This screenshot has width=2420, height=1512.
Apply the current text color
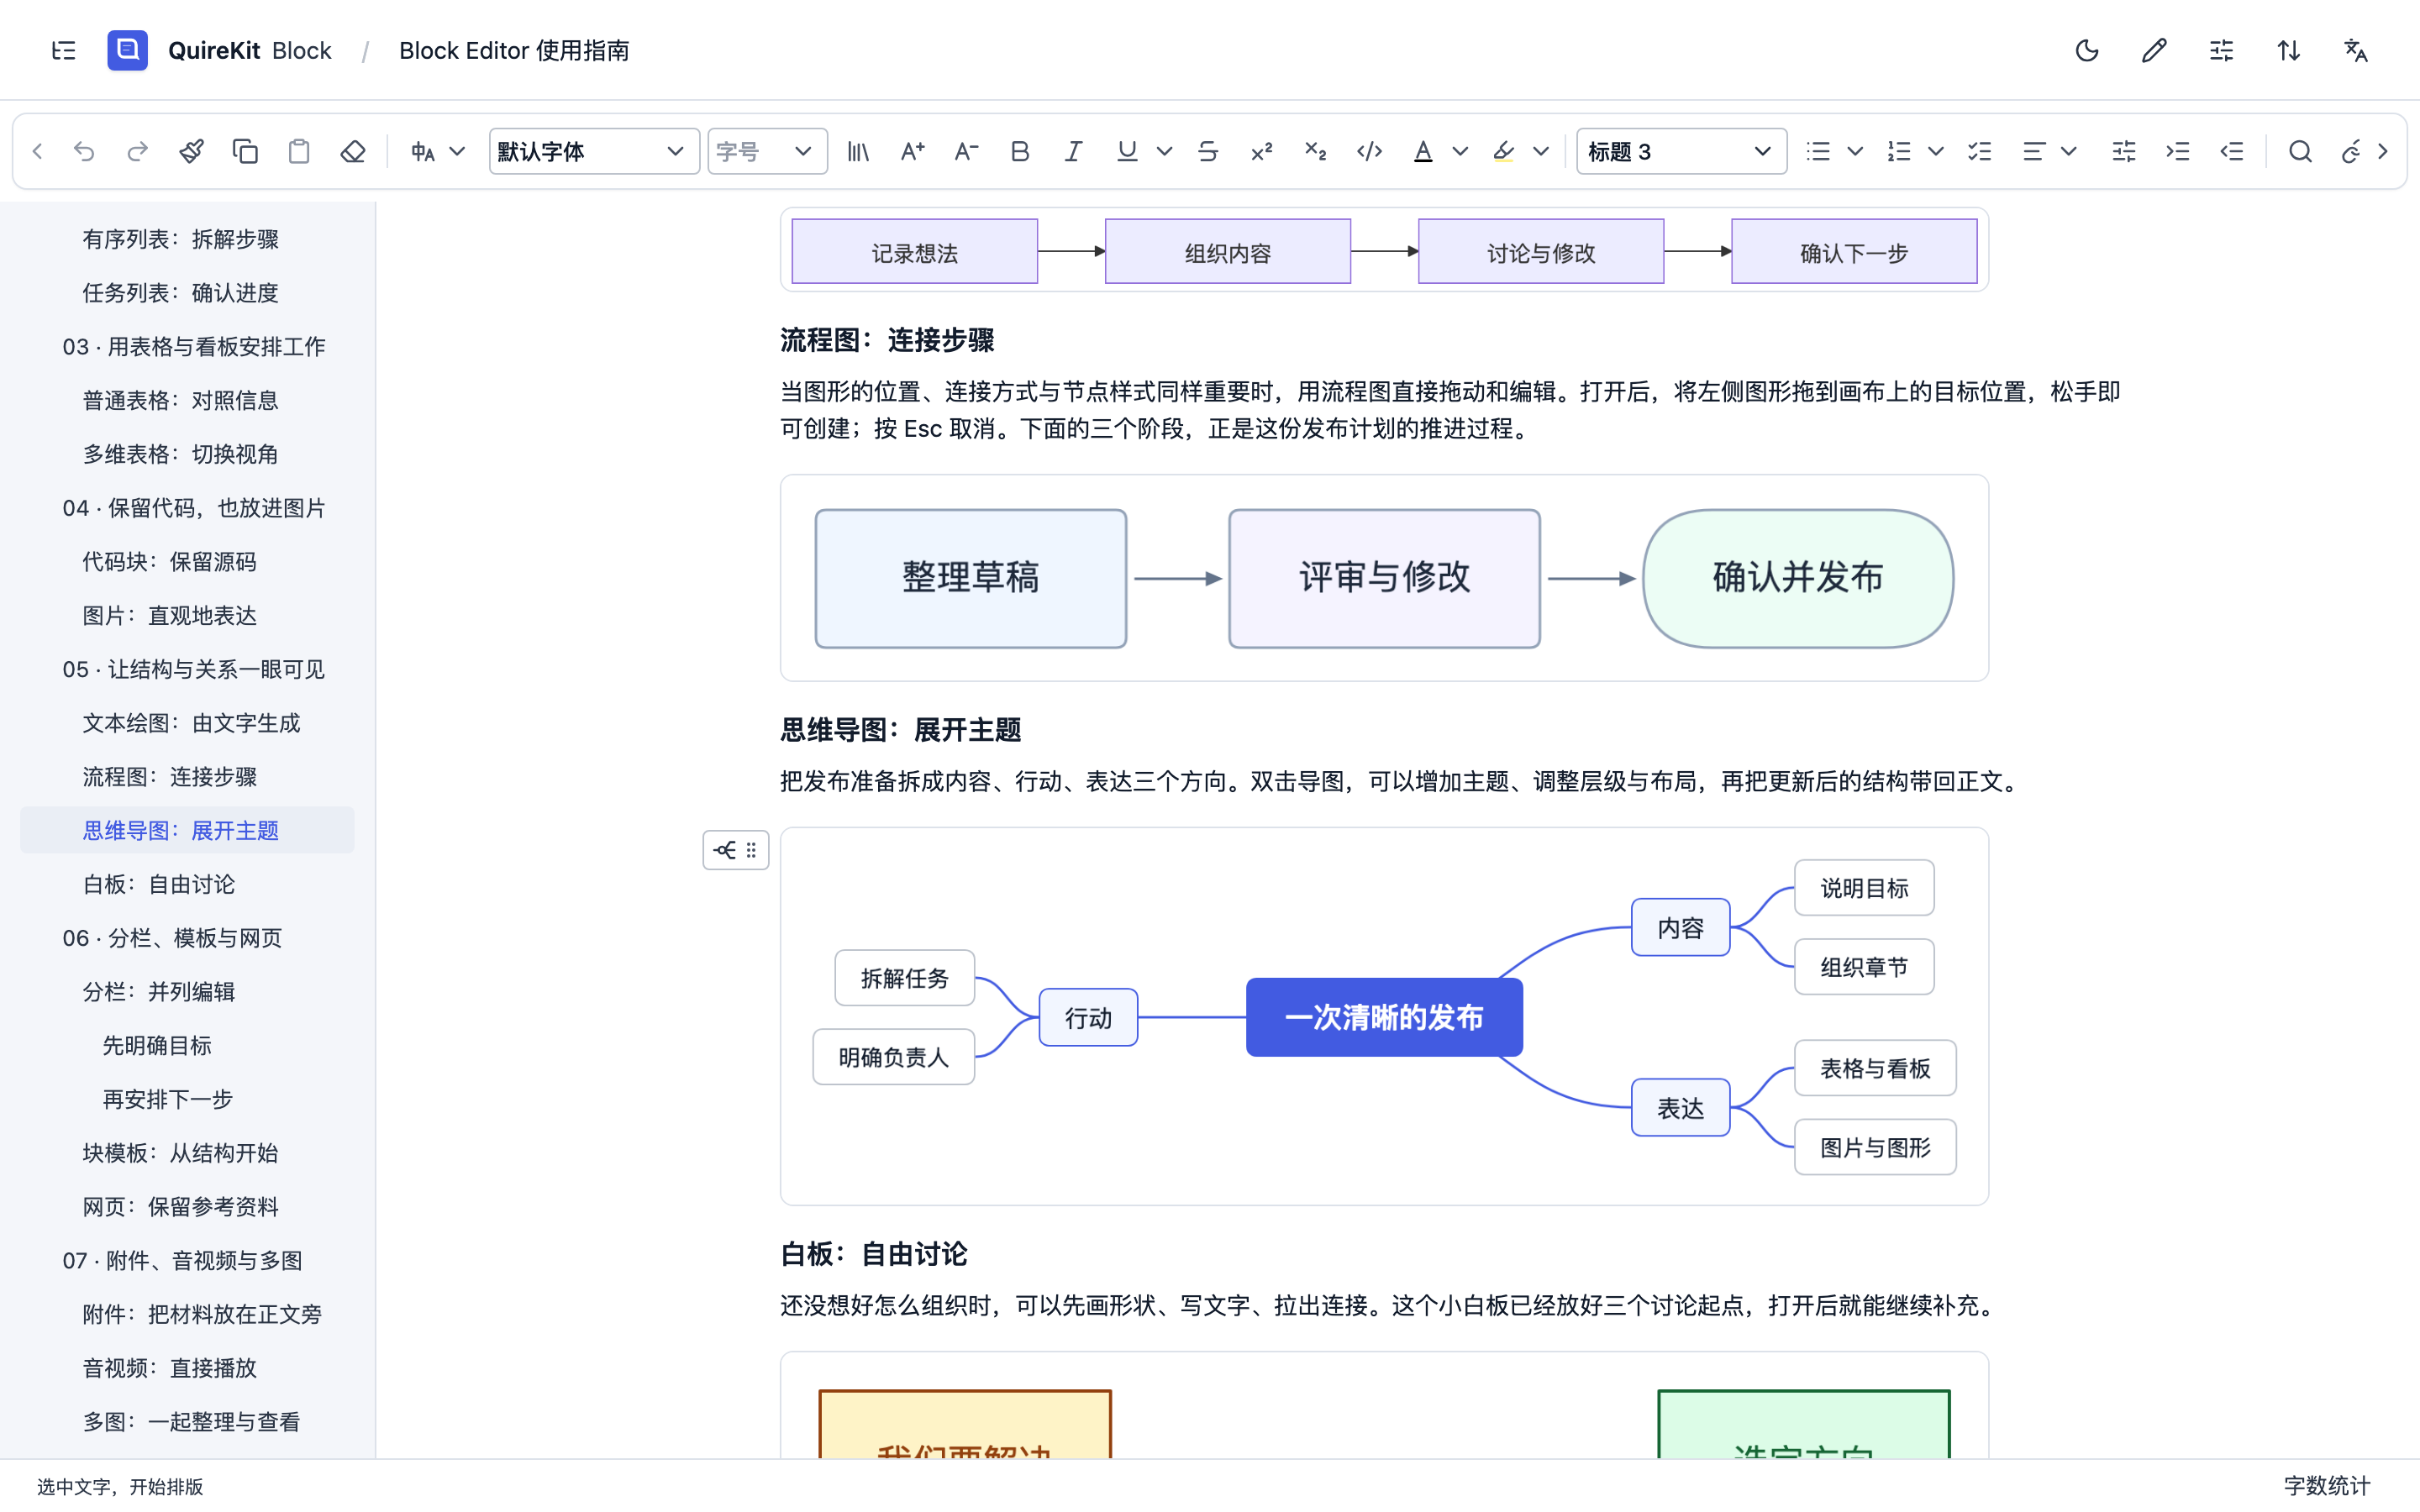pyautogui.click(x=1423, y=151)
